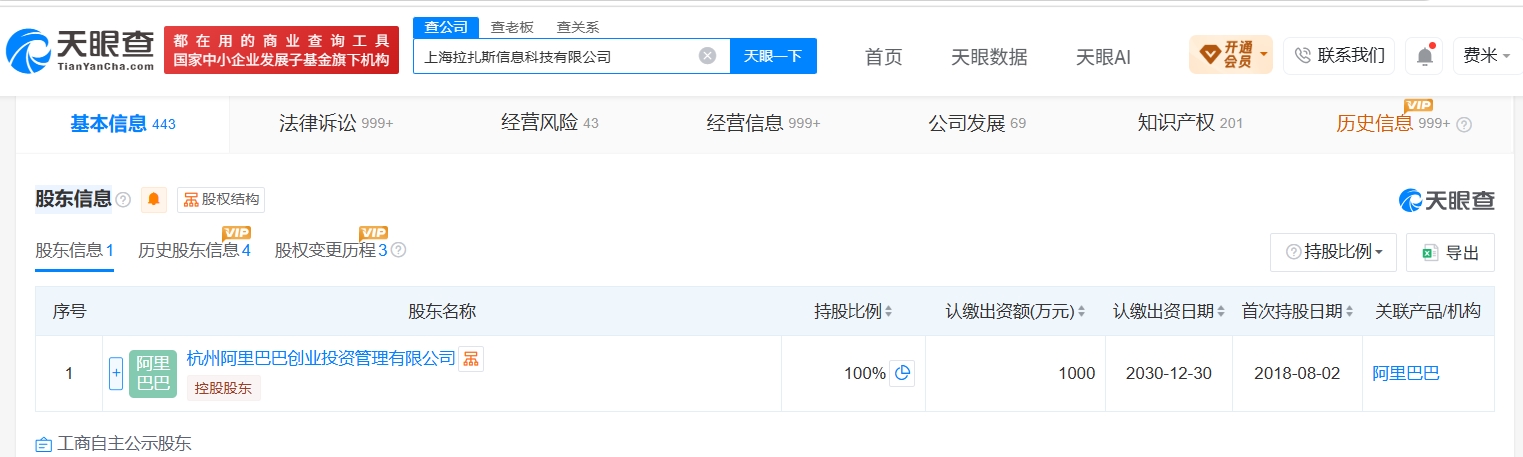This screenshot has height=457, width=1523.
Task: Sort by 首次持股日期 column
Action: (1297, 311)
